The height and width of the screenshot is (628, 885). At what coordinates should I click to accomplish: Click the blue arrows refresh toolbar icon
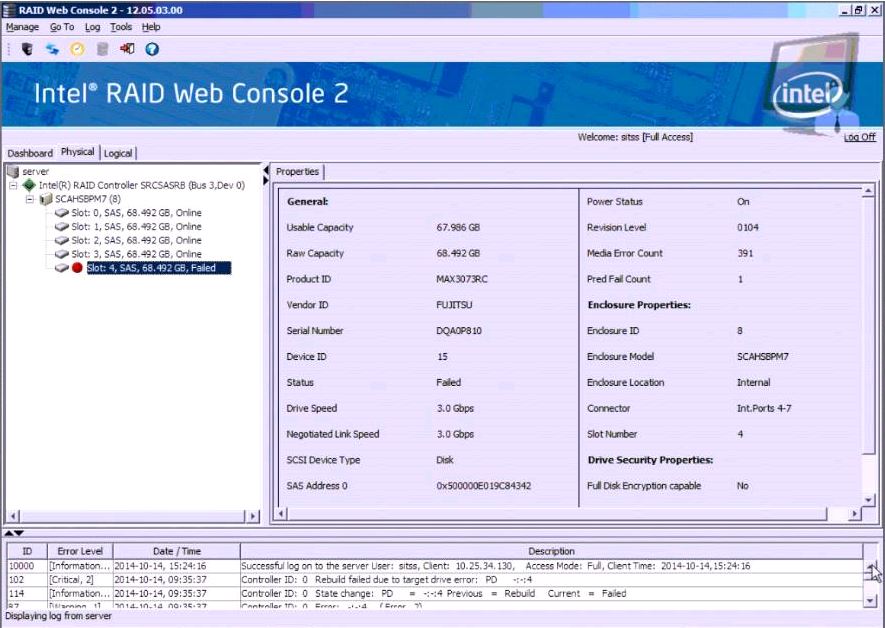coord(52,49)
